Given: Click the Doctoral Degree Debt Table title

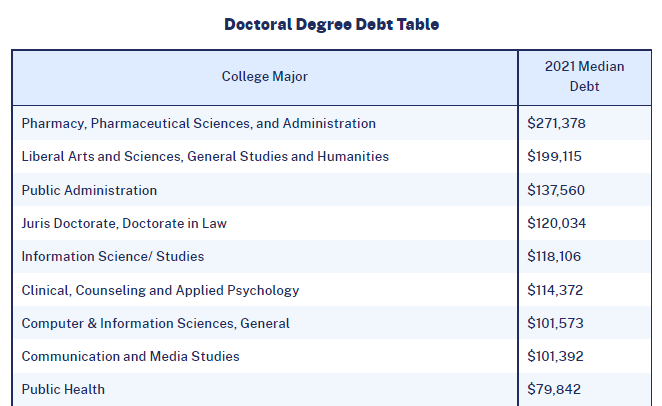Looking at the screenshot, I should (x=331, y=24).
